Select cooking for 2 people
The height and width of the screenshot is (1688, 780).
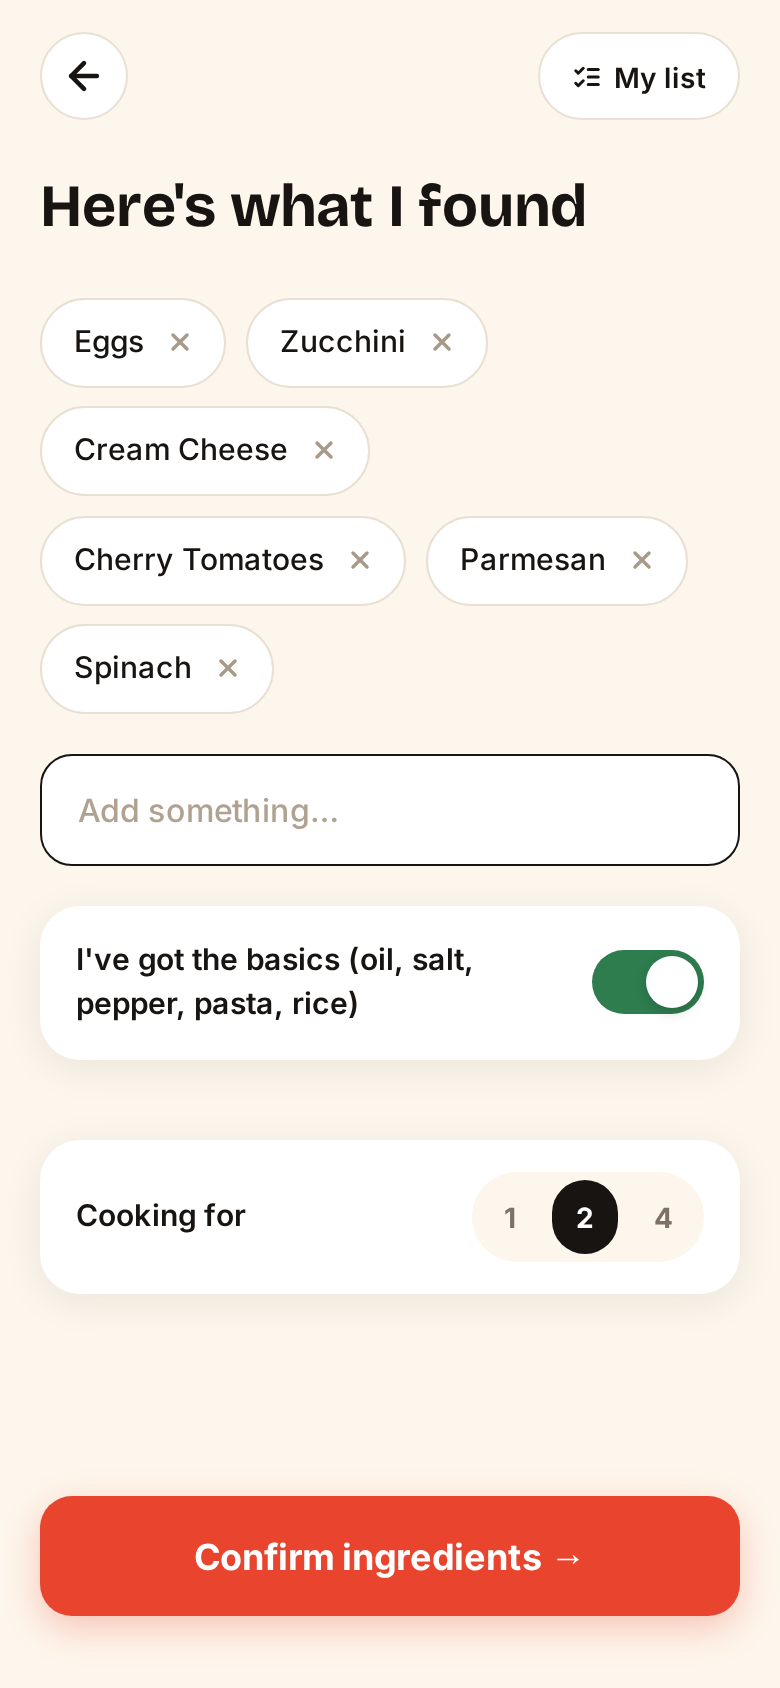[585, 1217]
